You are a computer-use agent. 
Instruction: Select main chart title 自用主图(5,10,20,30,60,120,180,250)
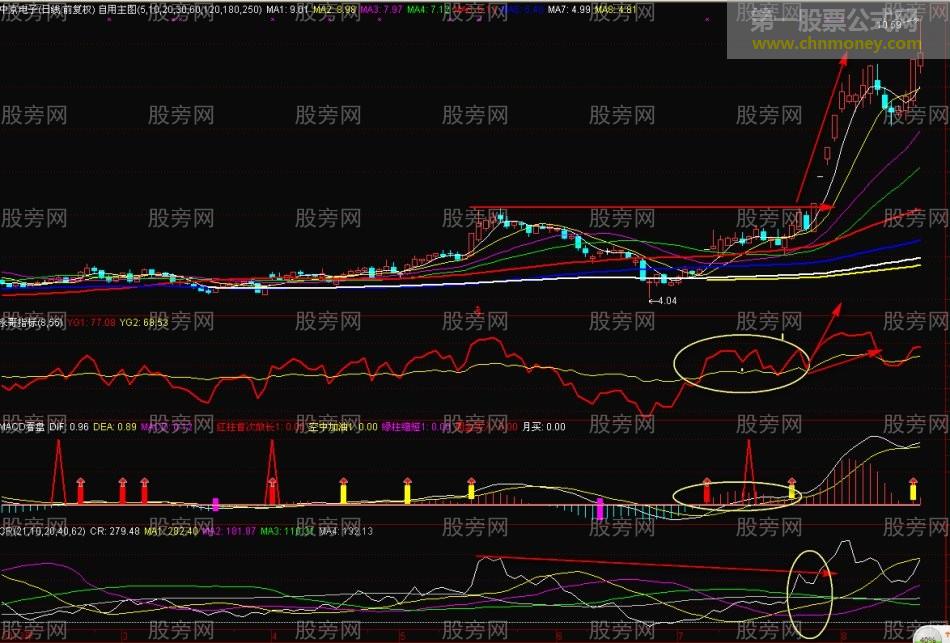pyautogui.click(x=180, y=10)
